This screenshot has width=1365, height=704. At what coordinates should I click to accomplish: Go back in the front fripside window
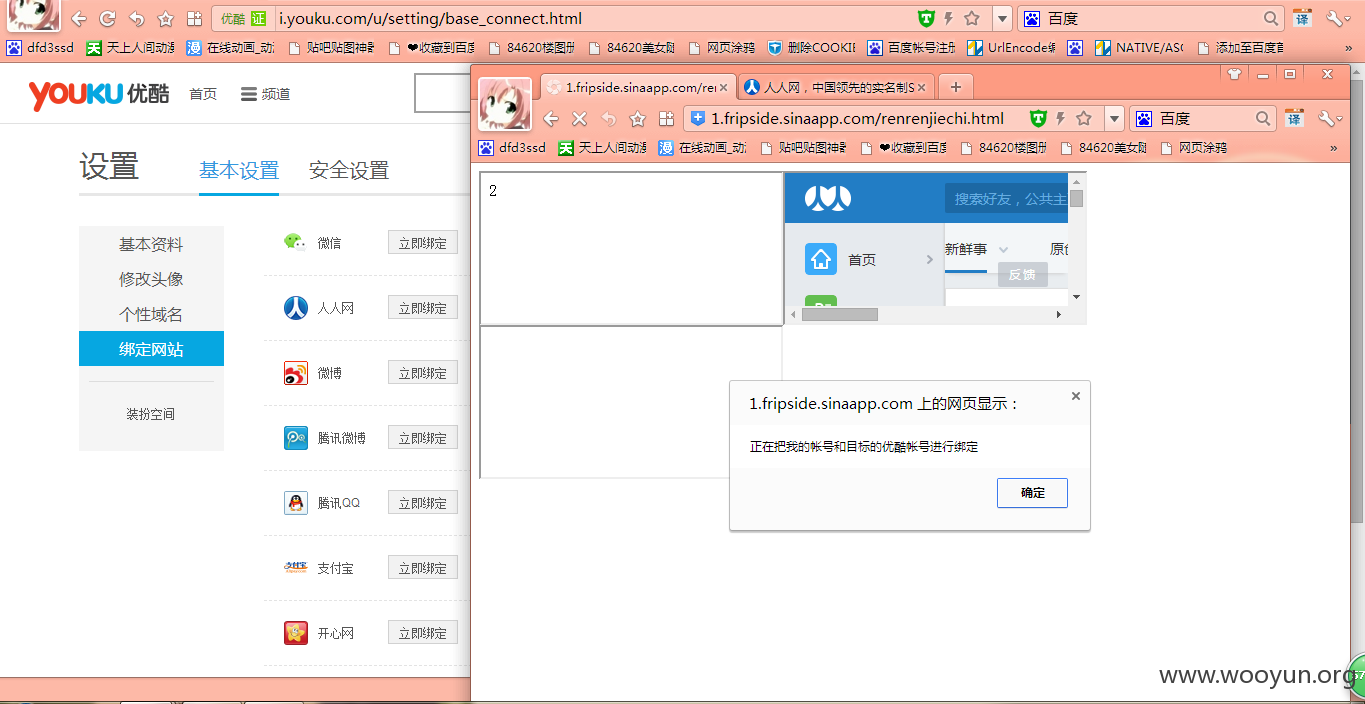coord(550,119)
